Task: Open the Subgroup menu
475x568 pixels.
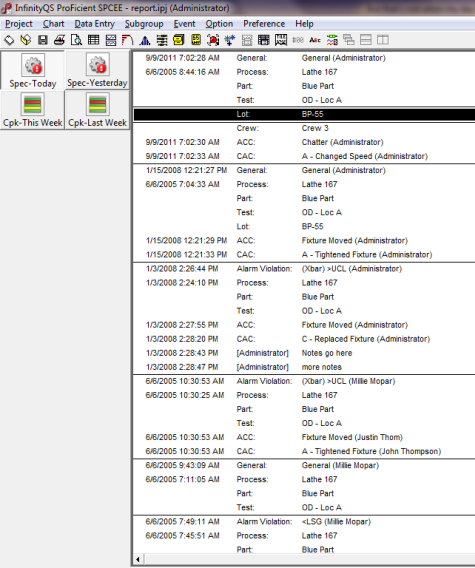Action: coord(144,24)
